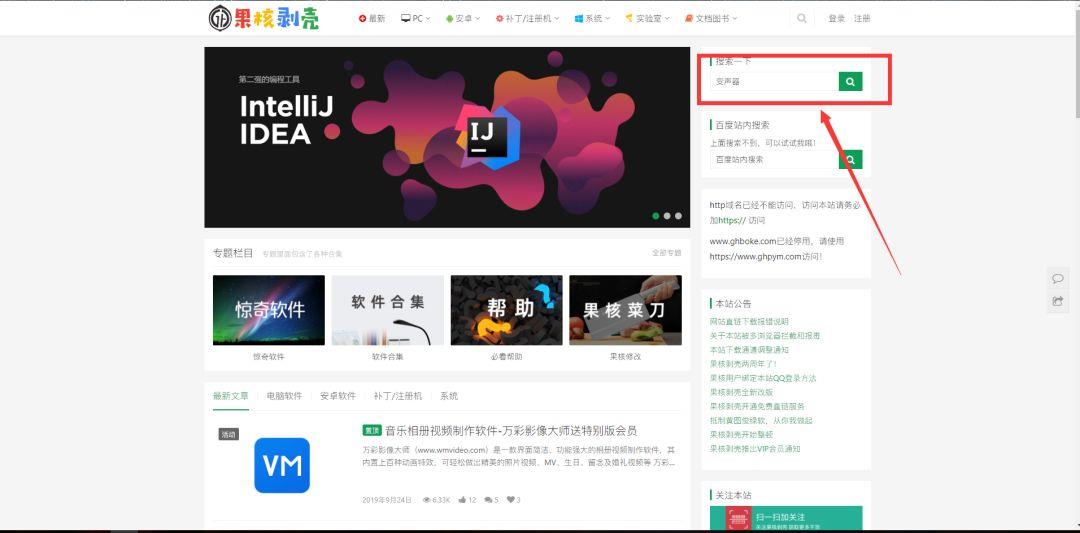Switch to the 电脑软件 tab

[x=284, y=396]
